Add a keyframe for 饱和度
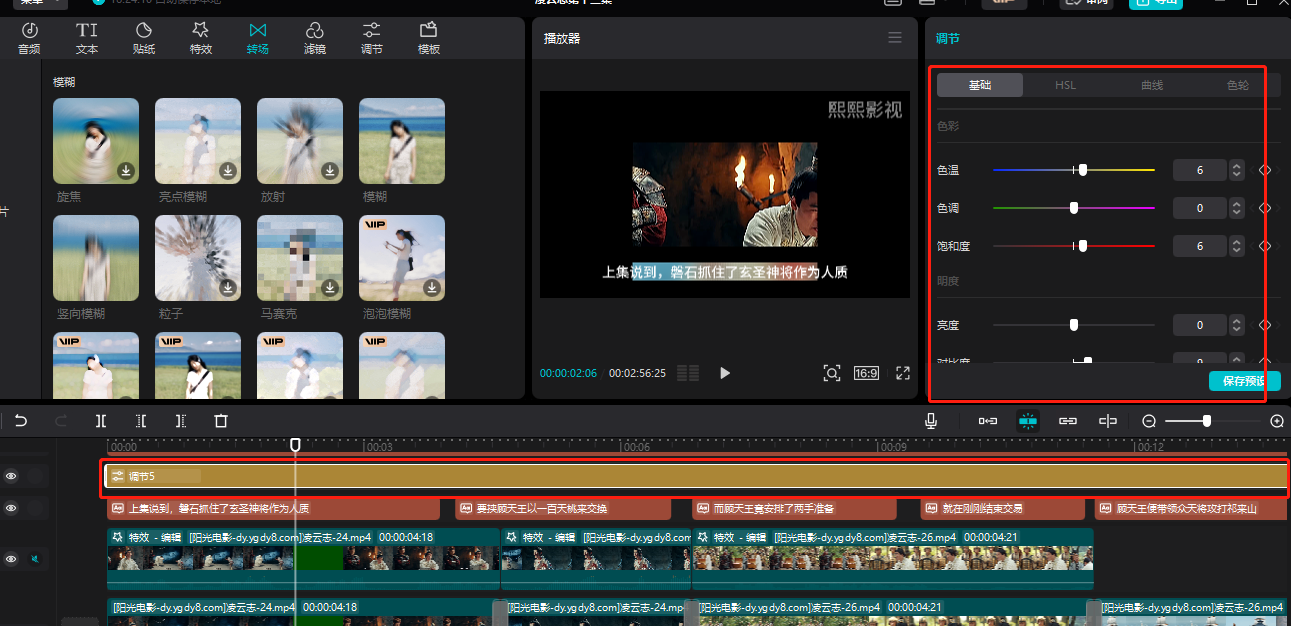This screenshot has width=1291, height=626. coord(1265,245)
